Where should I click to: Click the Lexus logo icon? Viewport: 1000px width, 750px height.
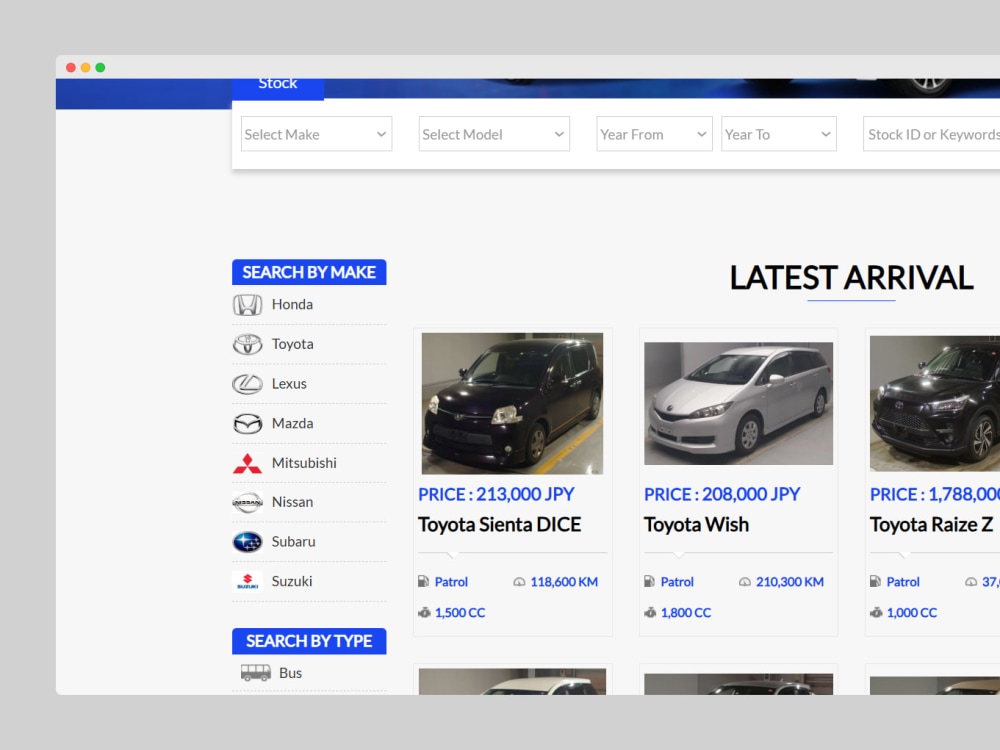[x=247, y=384]
